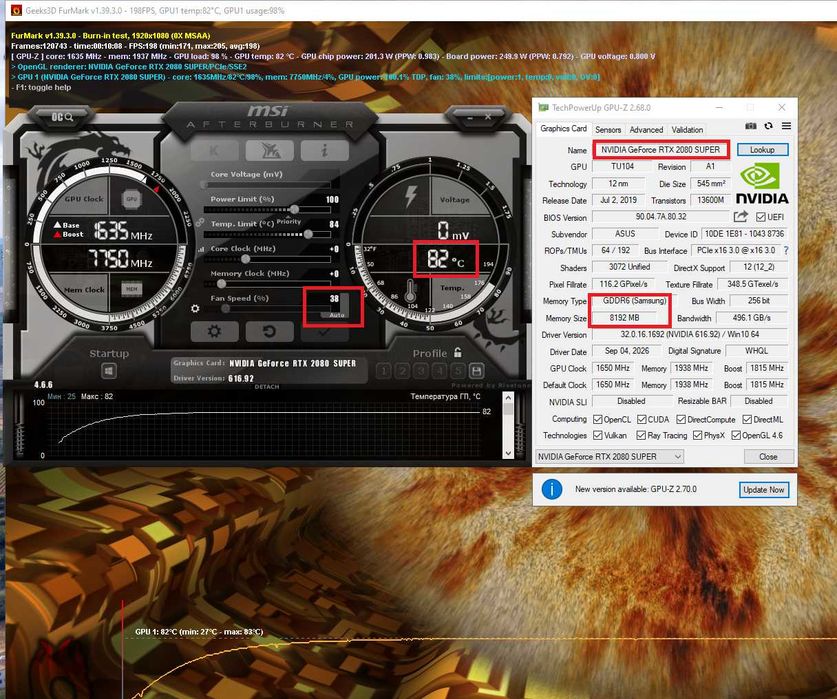The width and height of the screenshot is (837, 699).
Task: Click blue info icon in update notice
Action: coord(551,489)
